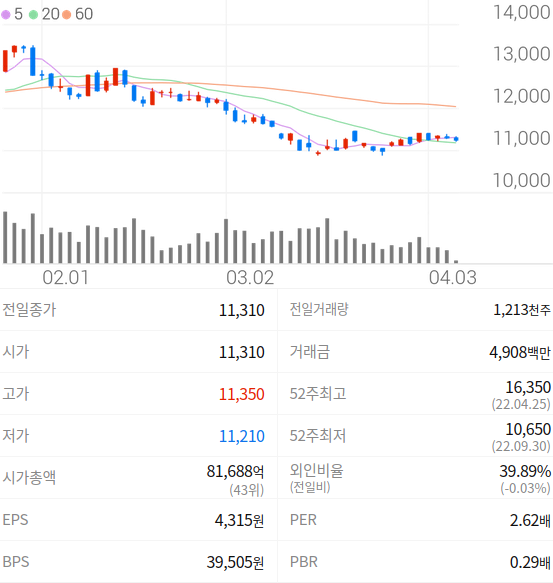Click the 4,908백만 trading value

point(520,352)
